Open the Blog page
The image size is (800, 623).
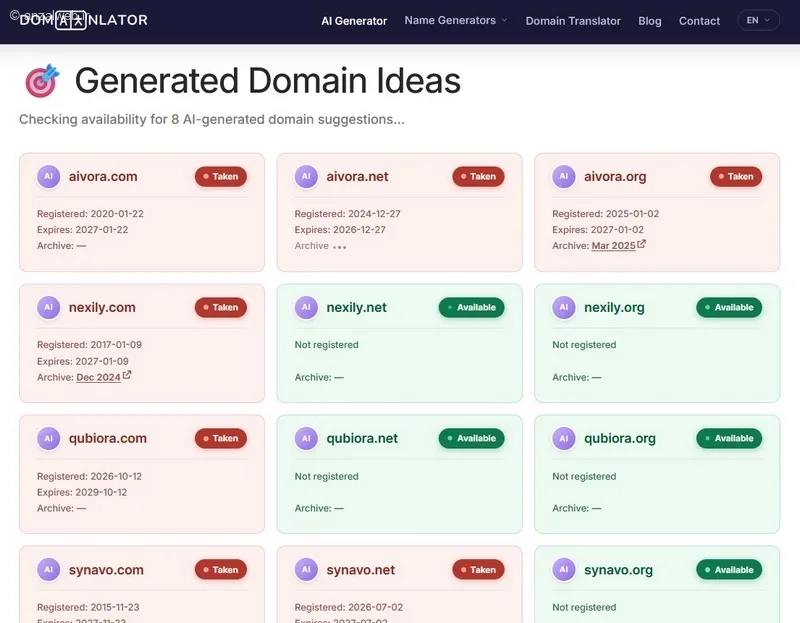pos(649,21)
